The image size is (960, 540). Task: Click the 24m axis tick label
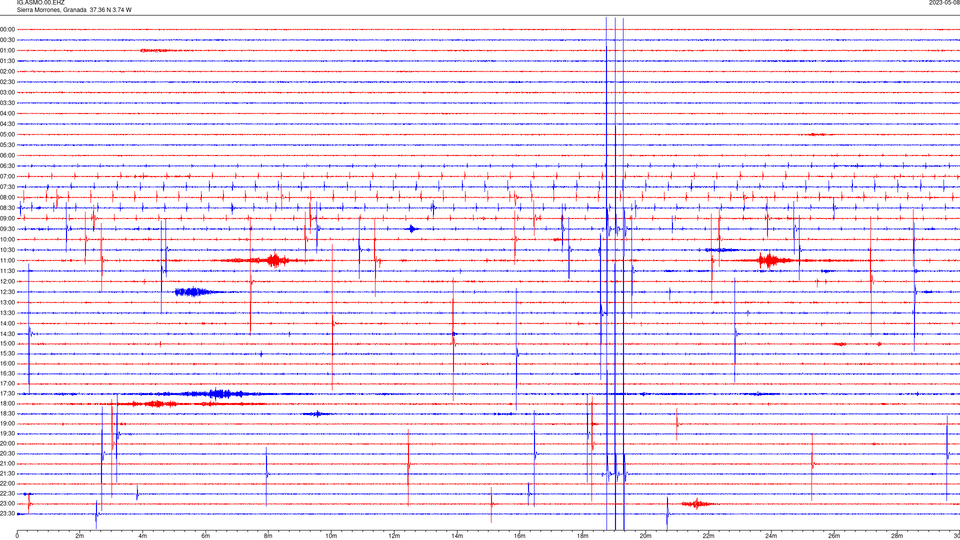[x=771, y=536]
